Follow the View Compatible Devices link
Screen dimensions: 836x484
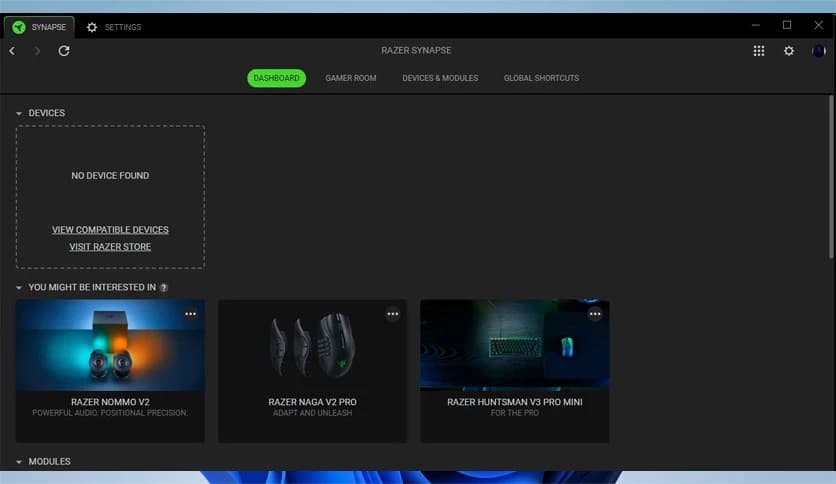point(110,230)
